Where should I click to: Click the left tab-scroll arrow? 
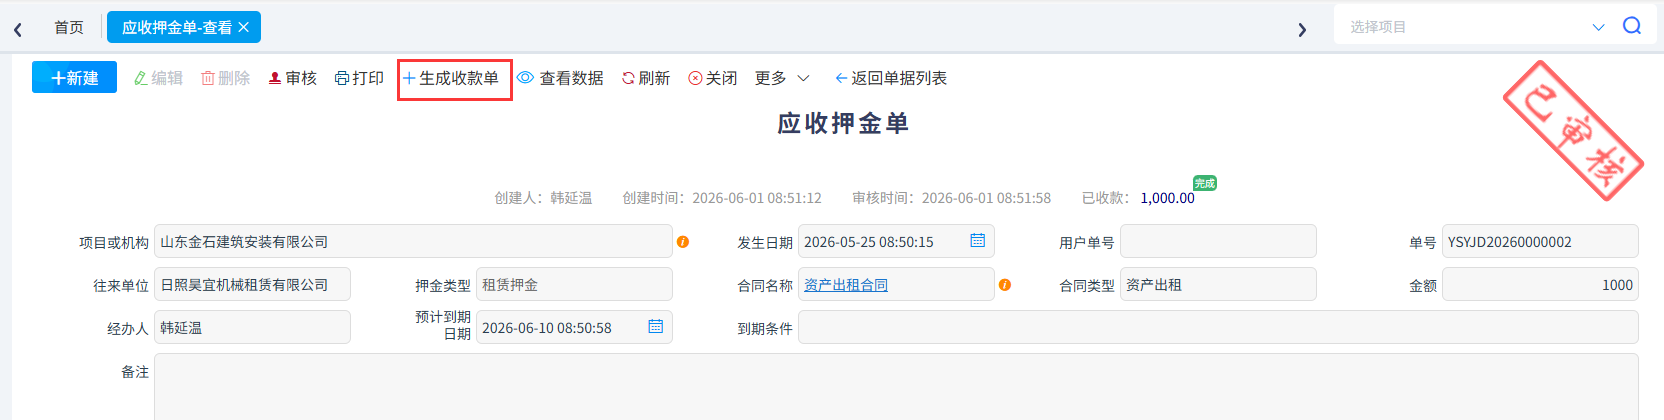pyautogui.click(x=18, y=29)
